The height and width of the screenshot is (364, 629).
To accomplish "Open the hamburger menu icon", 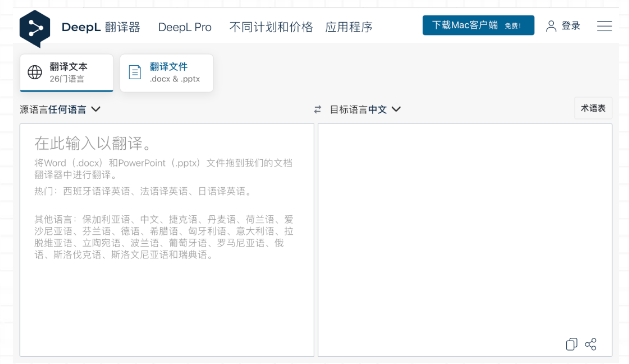I will tap(604, 26).
